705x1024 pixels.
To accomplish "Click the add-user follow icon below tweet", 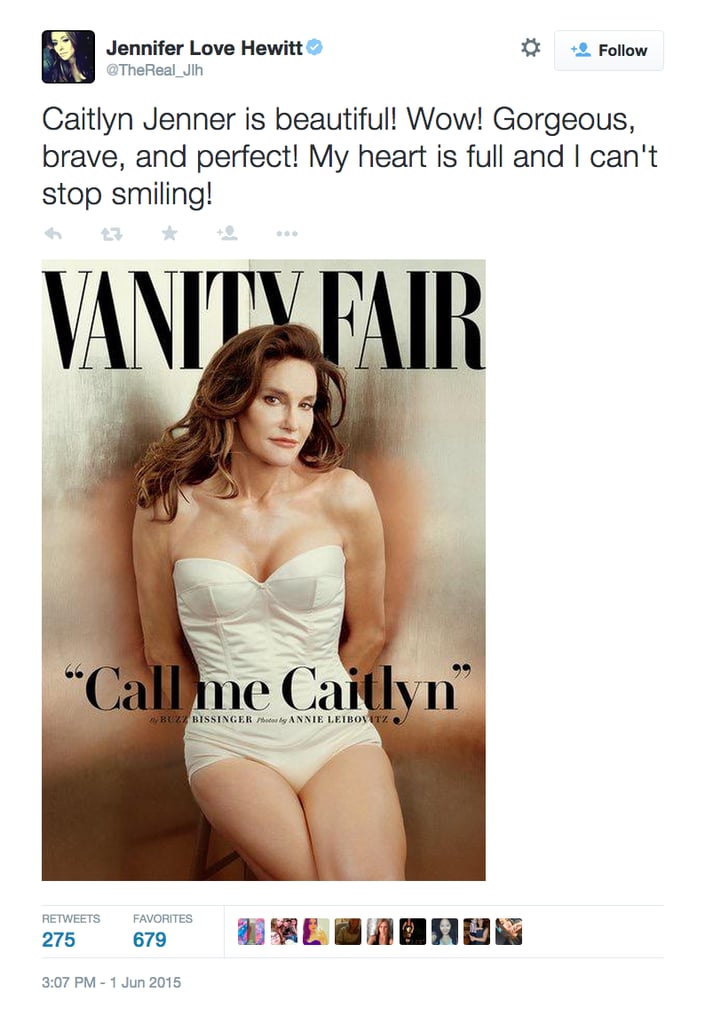I will [227, 232].
